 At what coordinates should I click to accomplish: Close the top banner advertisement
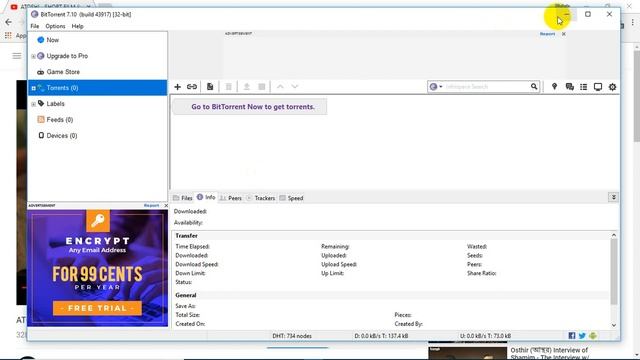click(x=564, y=34)
